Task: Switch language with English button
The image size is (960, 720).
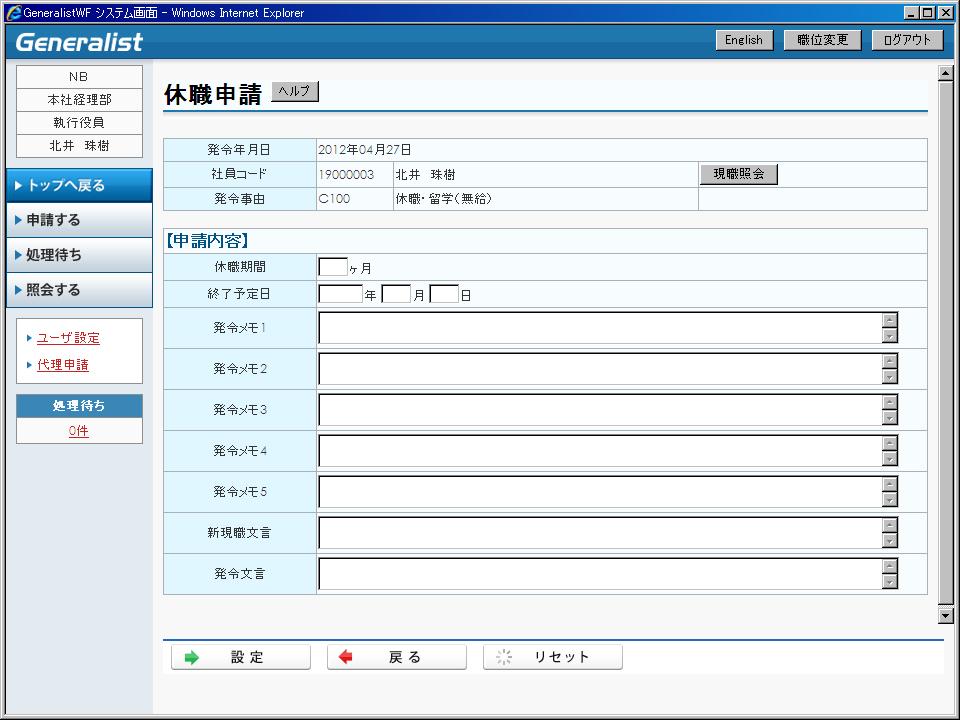Action: [743, 40]
